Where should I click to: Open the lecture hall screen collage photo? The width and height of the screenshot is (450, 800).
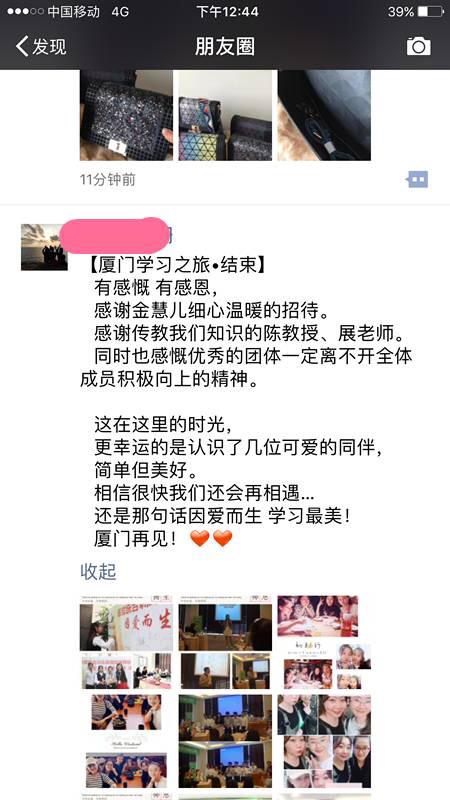coord(225,642)
